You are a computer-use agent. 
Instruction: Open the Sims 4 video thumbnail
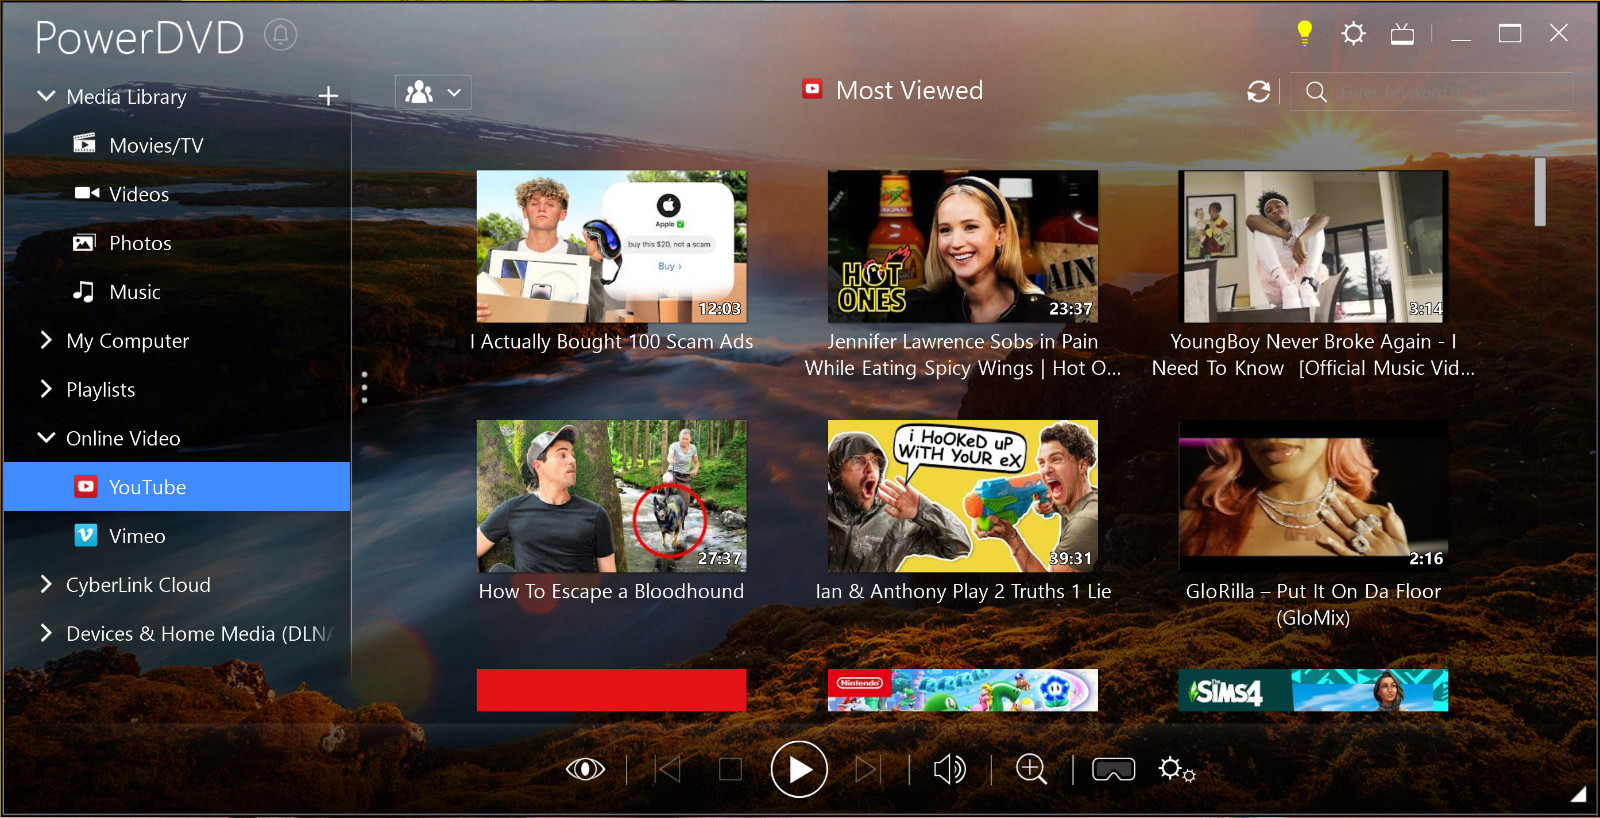1313,690
